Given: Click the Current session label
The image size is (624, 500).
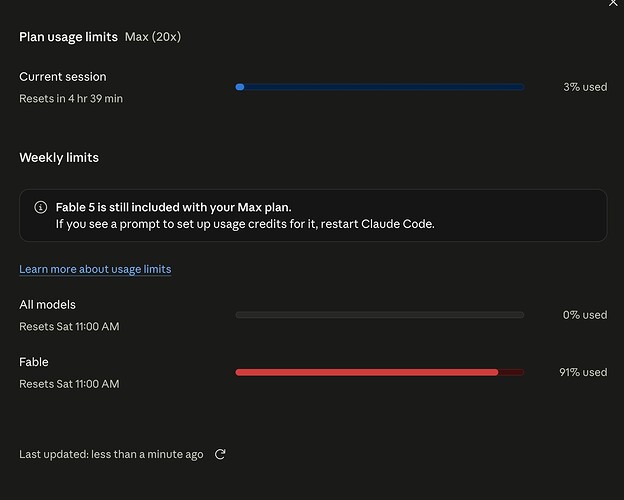Looking at the screenshot, I should tap(63, 76).
